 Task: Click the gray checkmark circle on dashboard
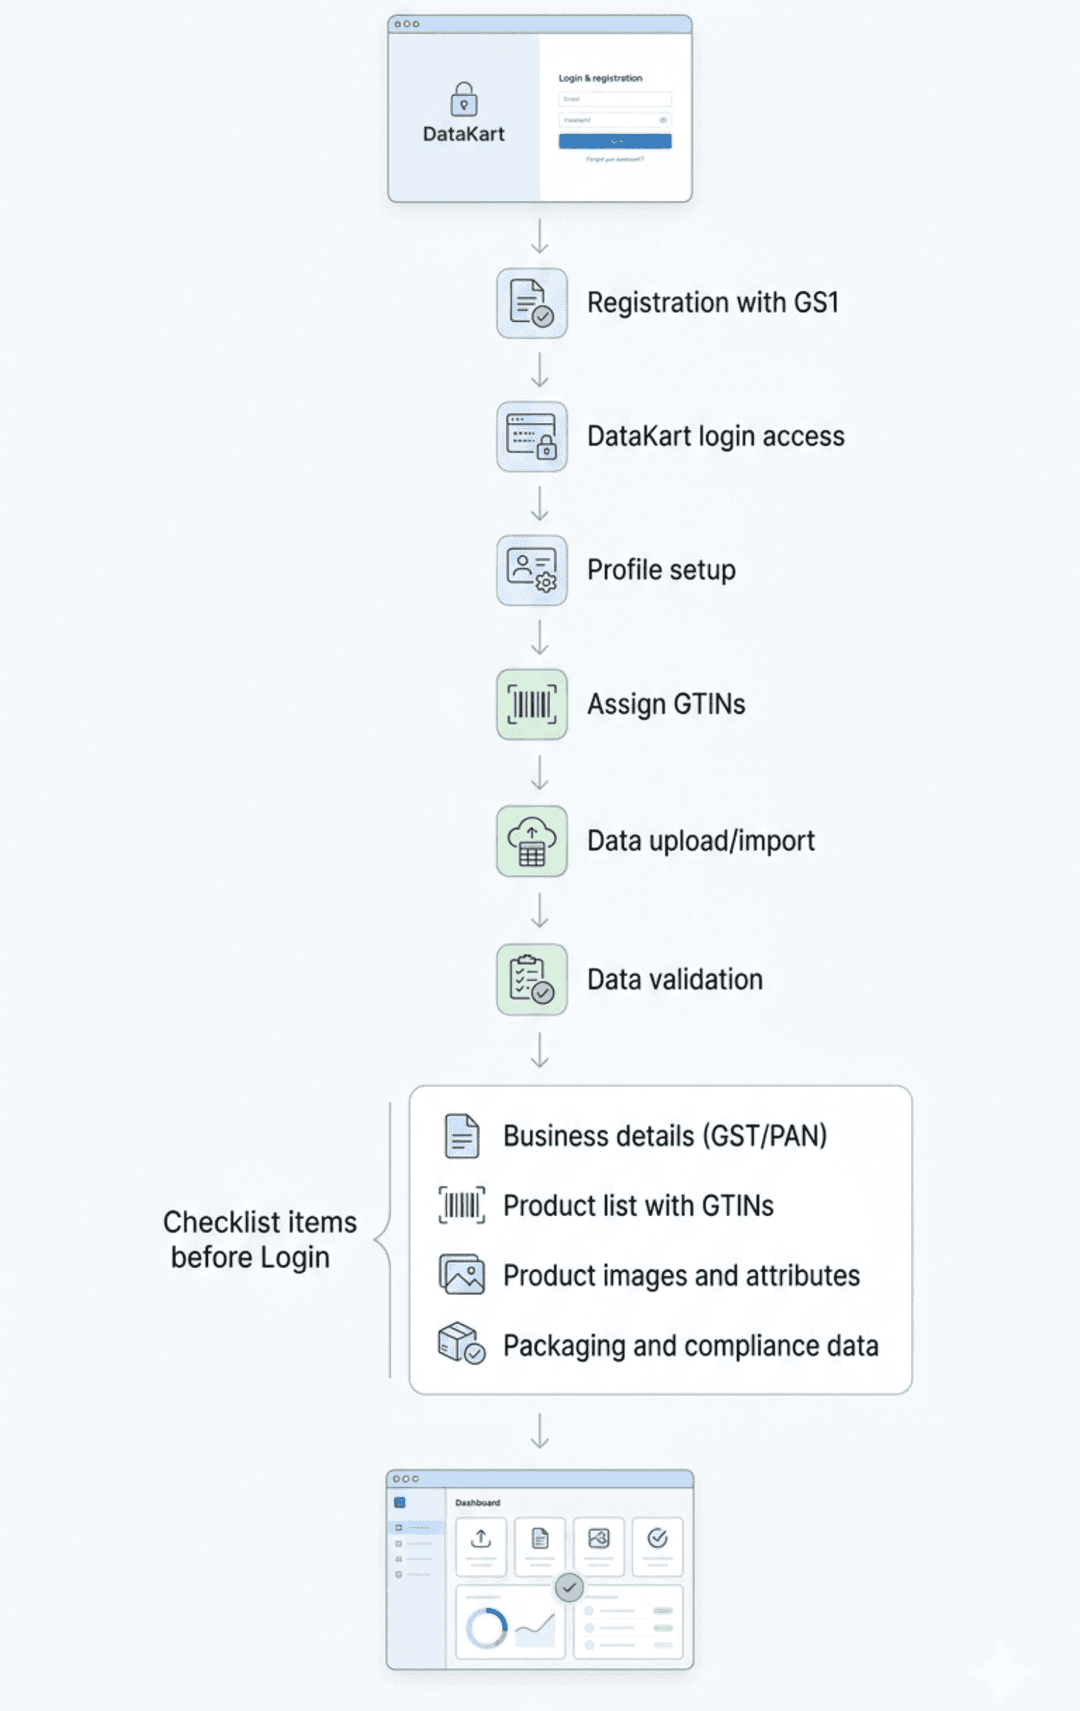[569, 1587]
